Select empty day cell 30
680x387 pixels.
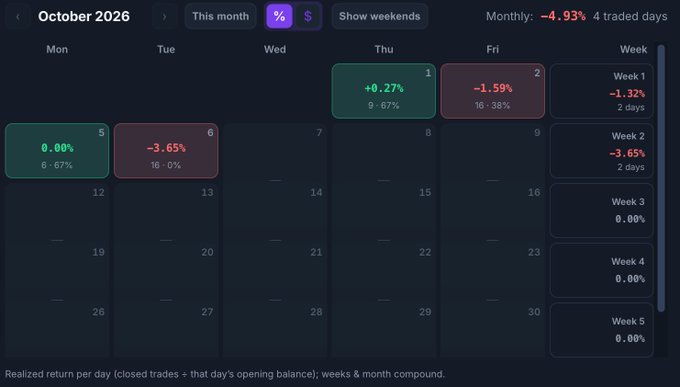pos(493,330)
